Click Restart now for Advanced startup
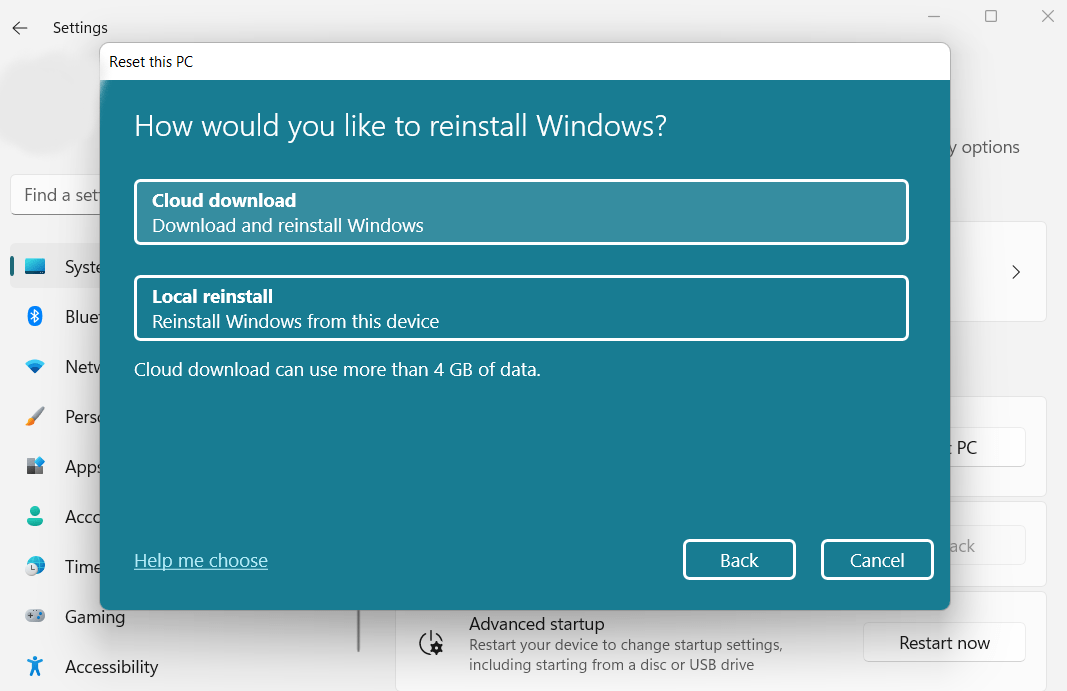The image size is (1067, 691). (x=944, y=643)
